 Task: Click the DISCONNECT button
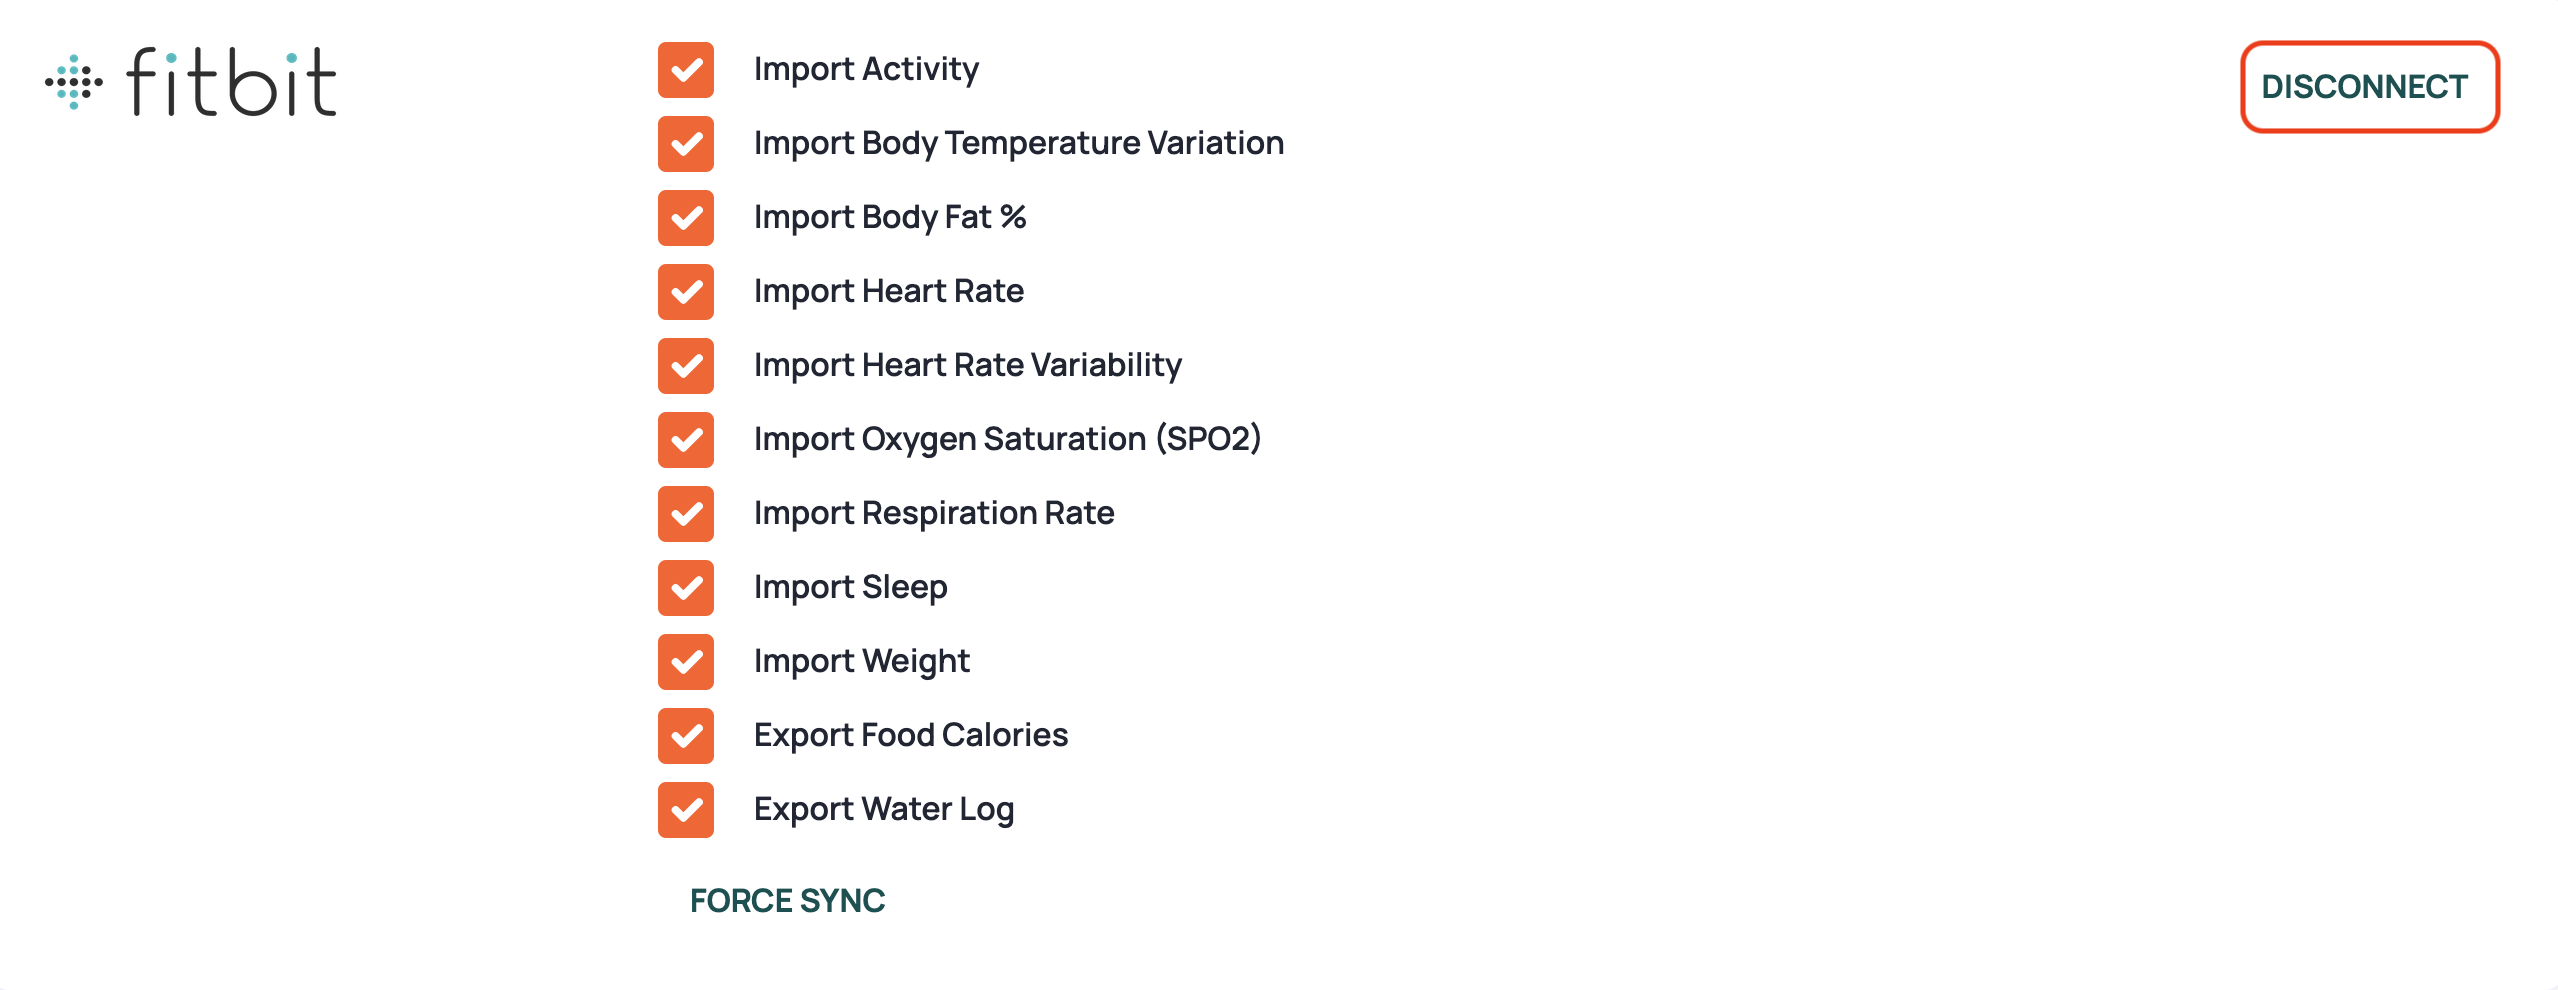tap(2369, 87)
